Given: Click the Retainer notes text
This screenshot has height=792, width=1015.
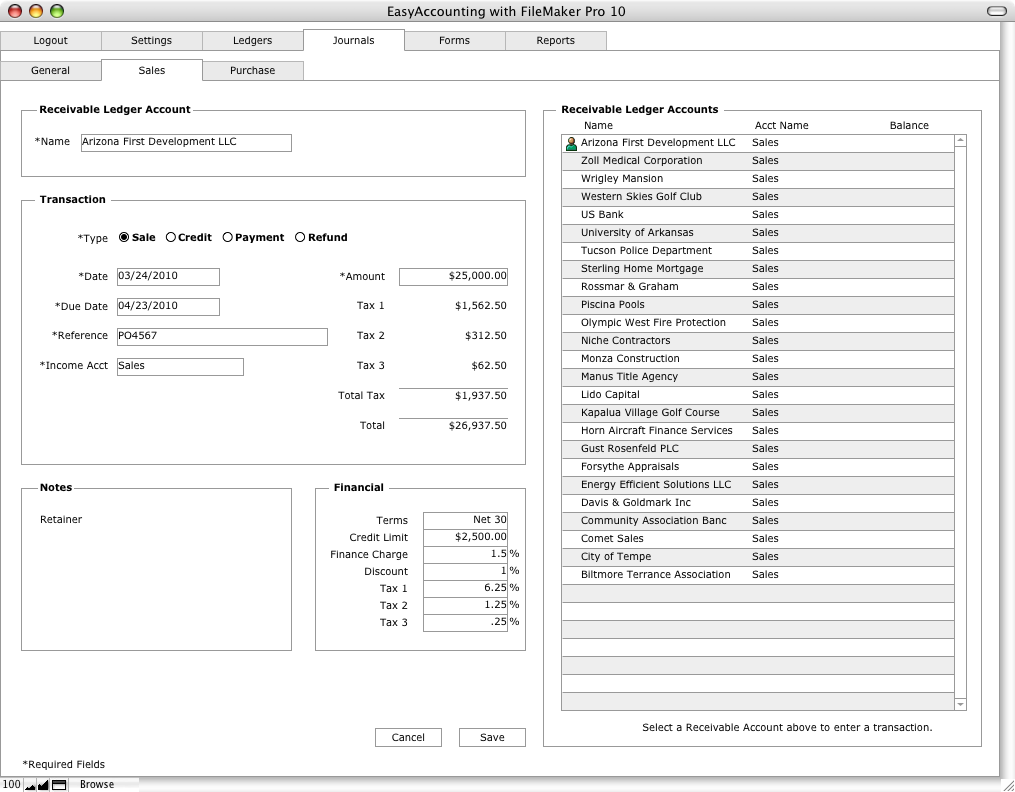Looking at the screenshot, I should point(61,520).
